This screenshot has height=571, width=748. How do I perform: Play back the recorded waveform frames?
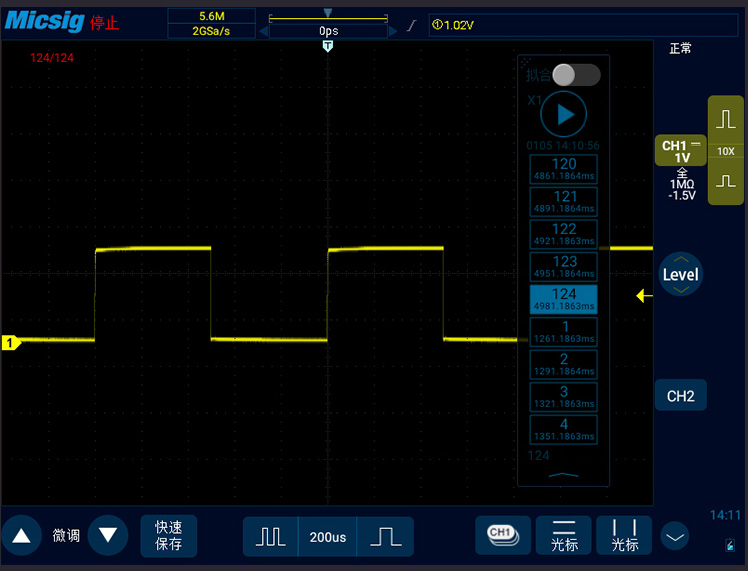click(563, 114)
